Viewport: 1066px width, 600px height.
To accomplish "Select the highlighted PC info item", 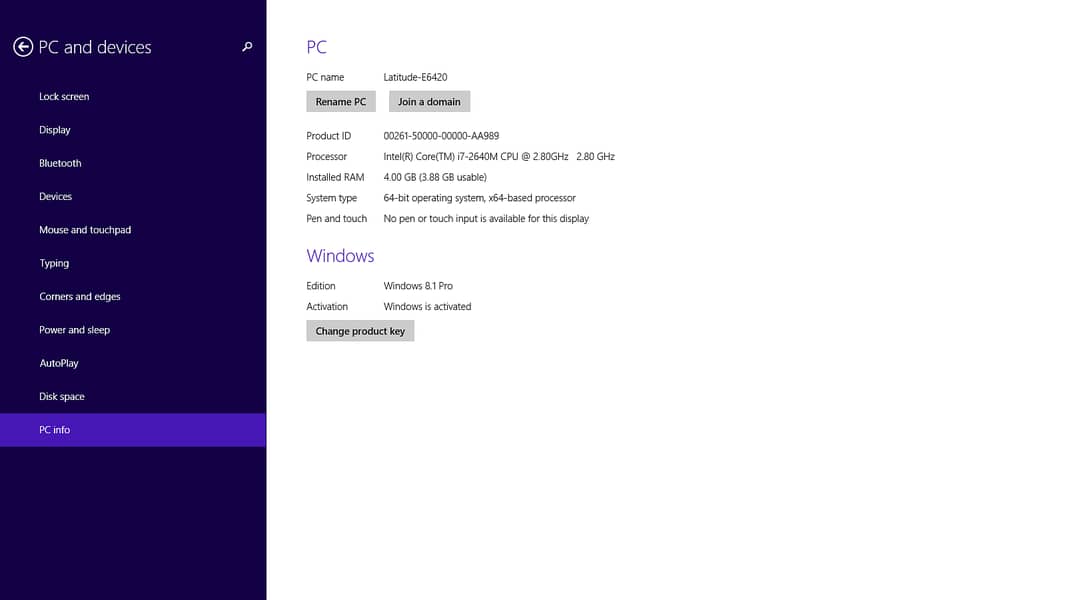I will (55, 430).
